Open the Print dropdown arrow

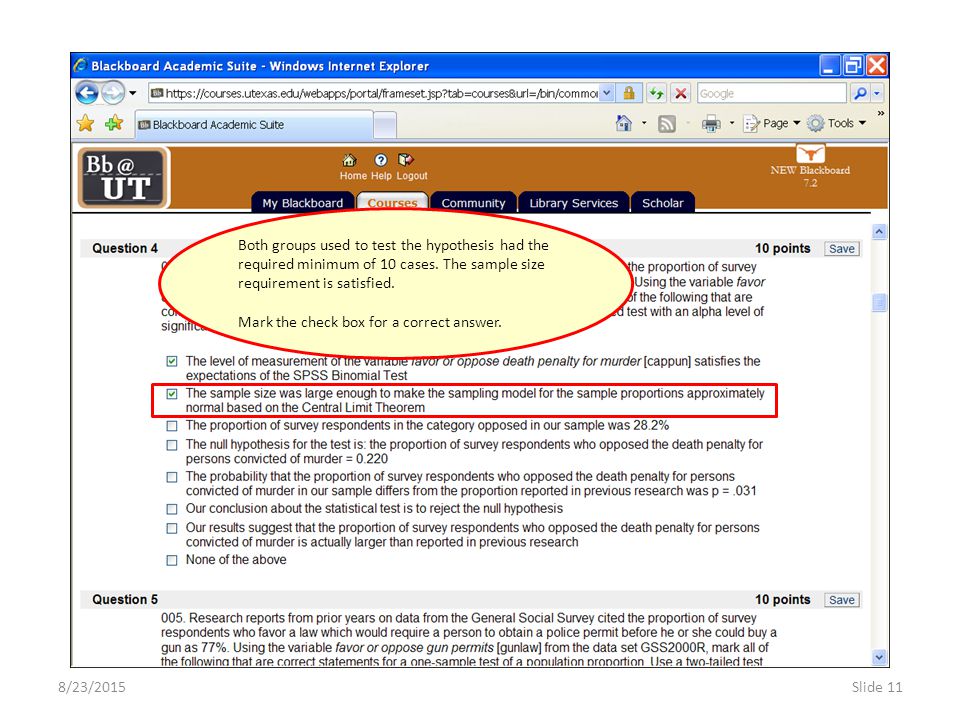coord(732,123)
